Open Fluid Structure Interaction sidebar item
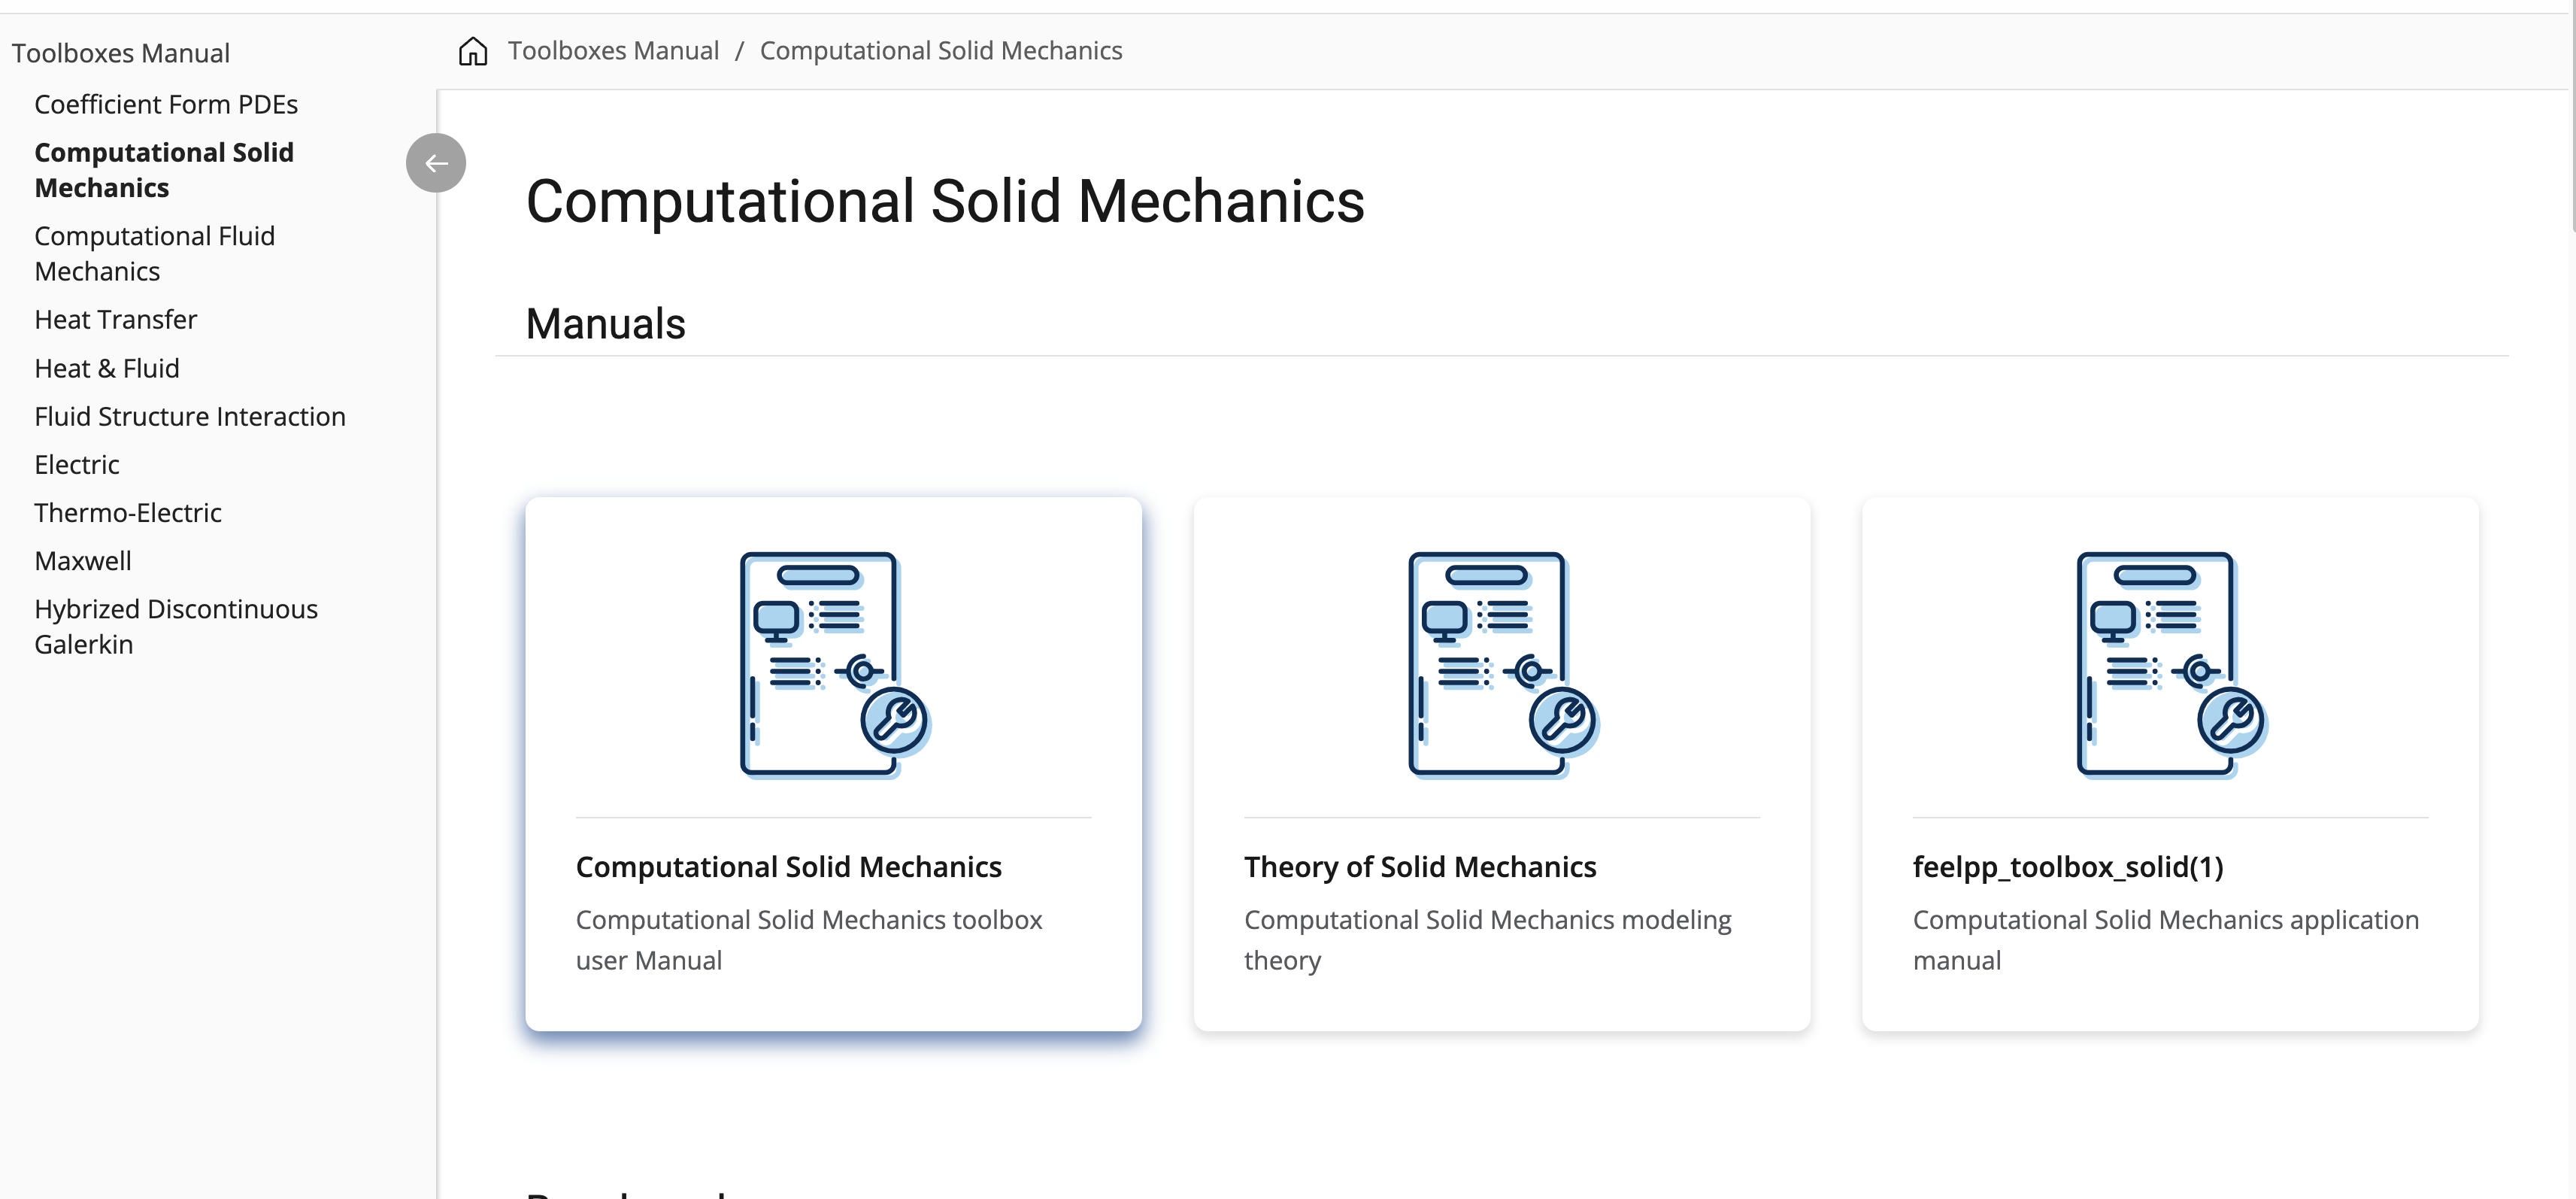Screen dimensions: 2576x1199 190,417
